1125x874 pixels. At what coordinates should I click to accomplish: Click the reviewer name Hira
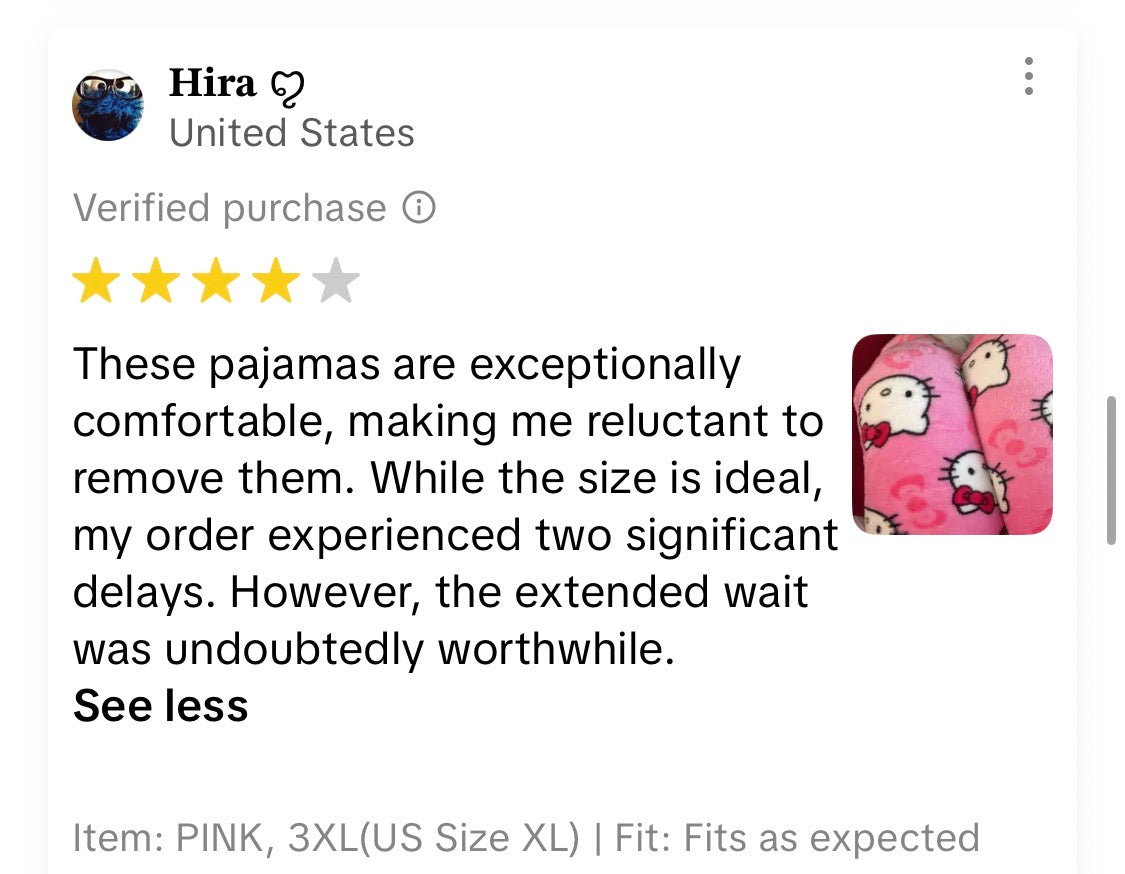click(x=212, y=83)
